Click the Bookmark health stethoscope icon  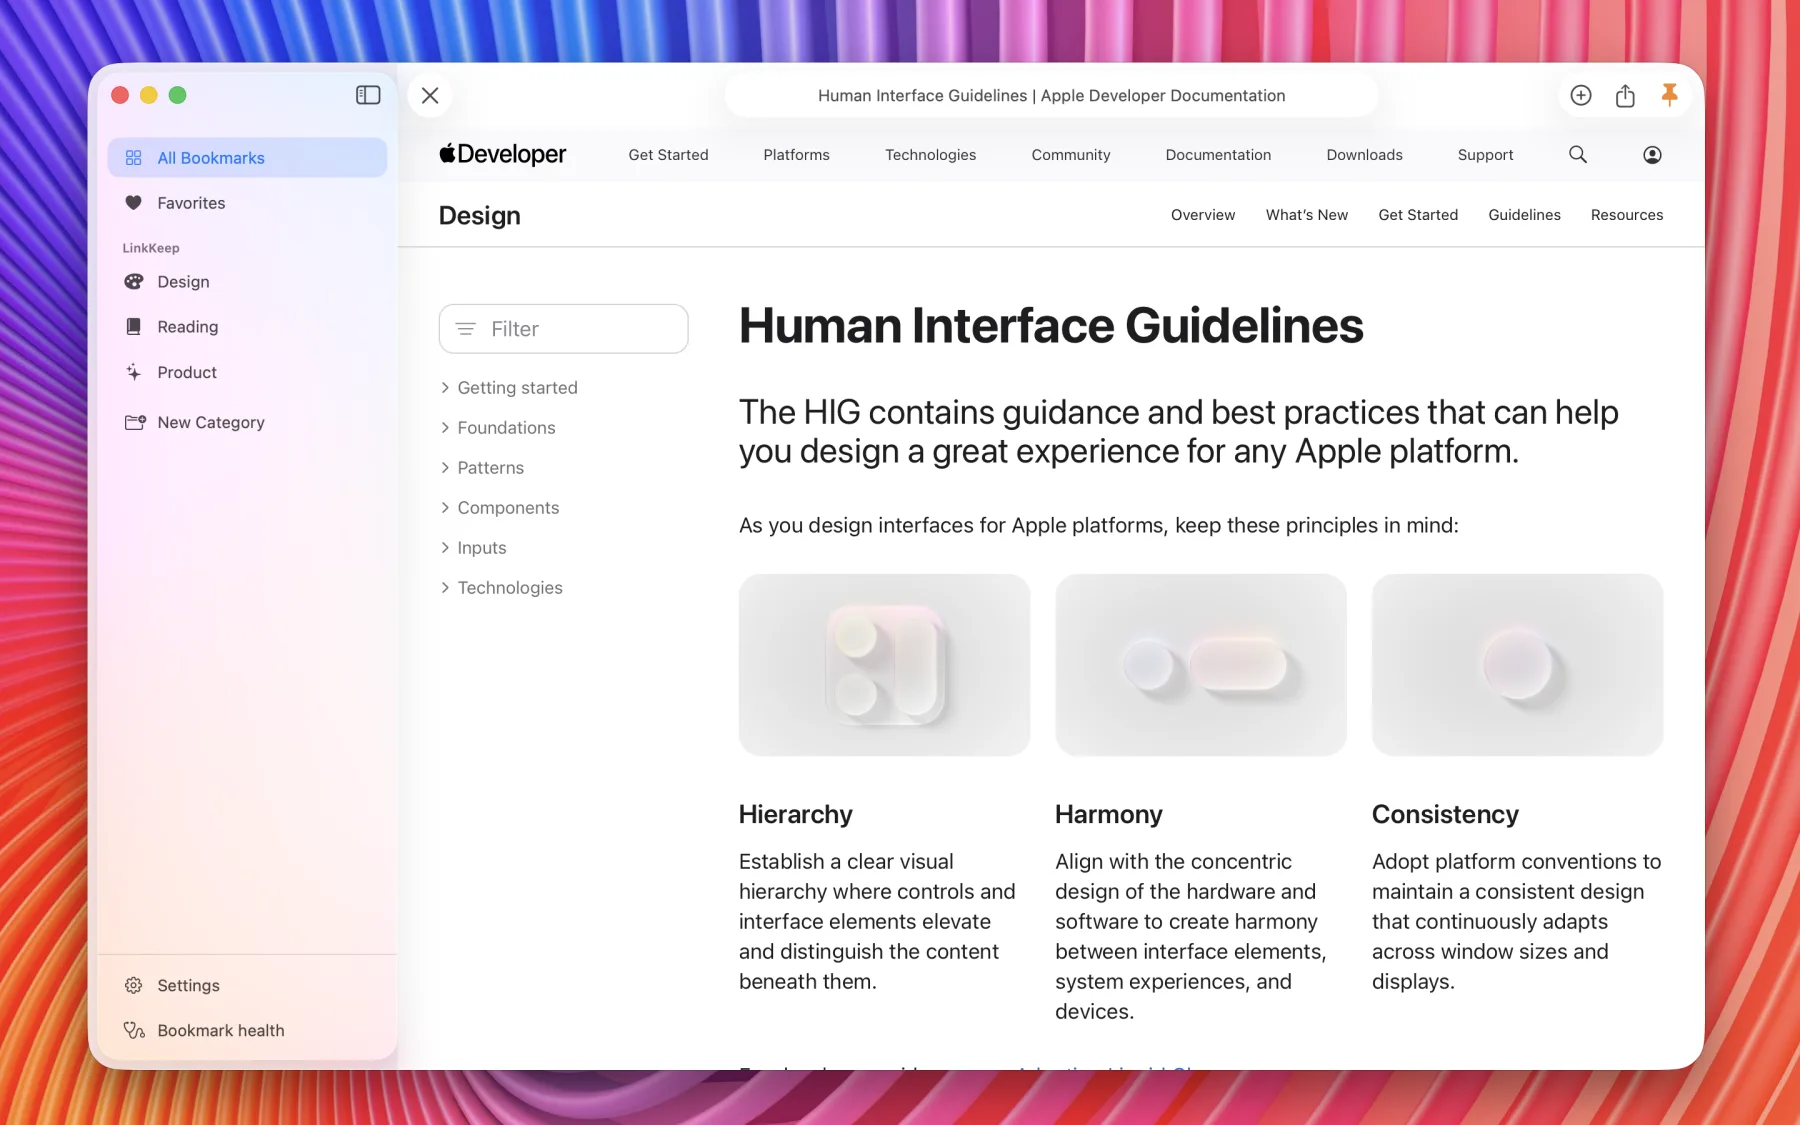[x=134, y=1030]
